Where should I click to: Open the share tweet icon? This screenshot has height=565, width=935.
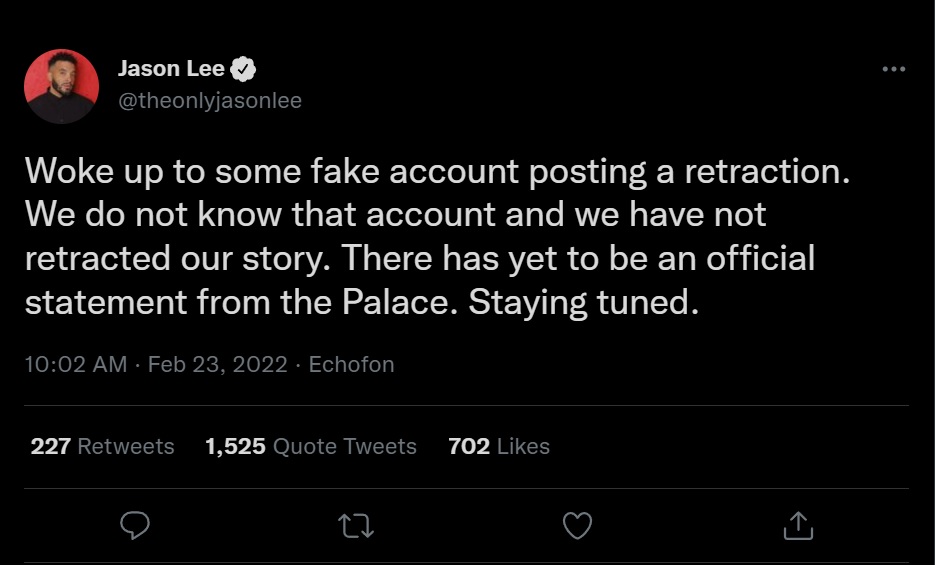point(796,525)
